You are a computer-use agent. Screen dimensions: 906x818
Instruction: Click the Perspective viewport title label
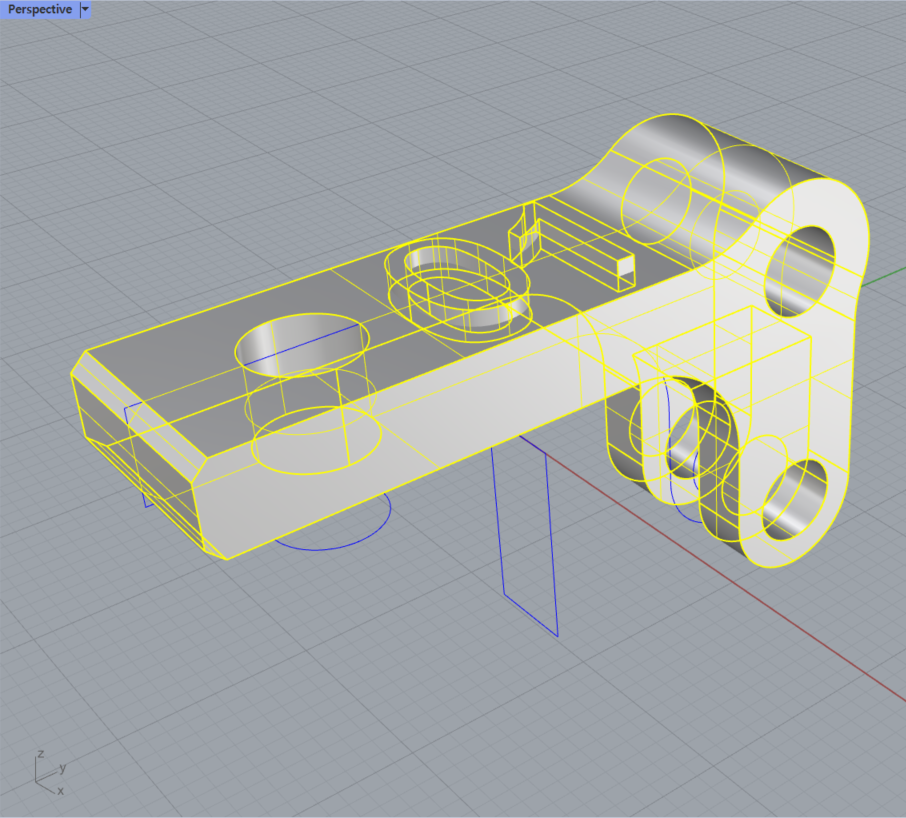[x=40, y=9]
